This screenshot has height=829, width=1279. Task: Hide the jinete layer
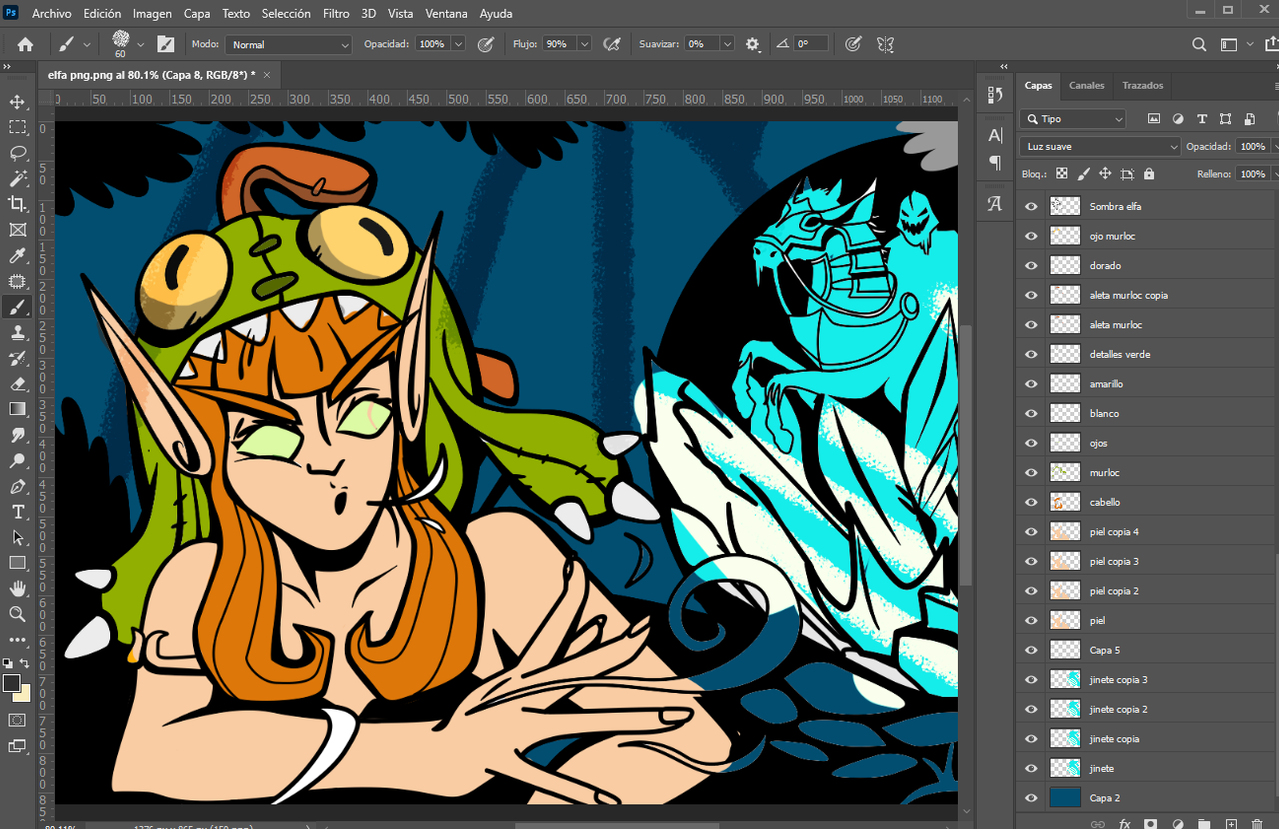(1031, 768)
